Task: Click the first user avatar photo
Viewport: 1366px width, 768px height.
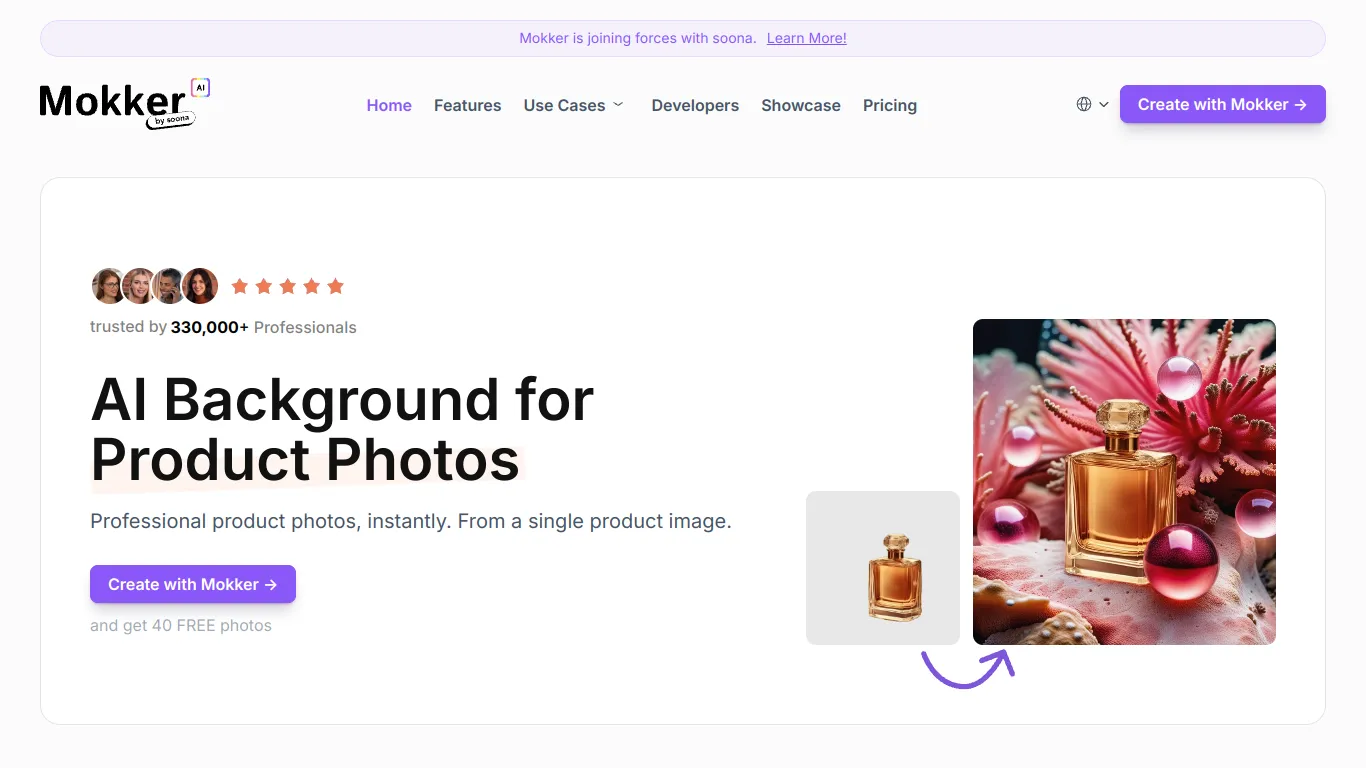Action: [x=108, y=286]
